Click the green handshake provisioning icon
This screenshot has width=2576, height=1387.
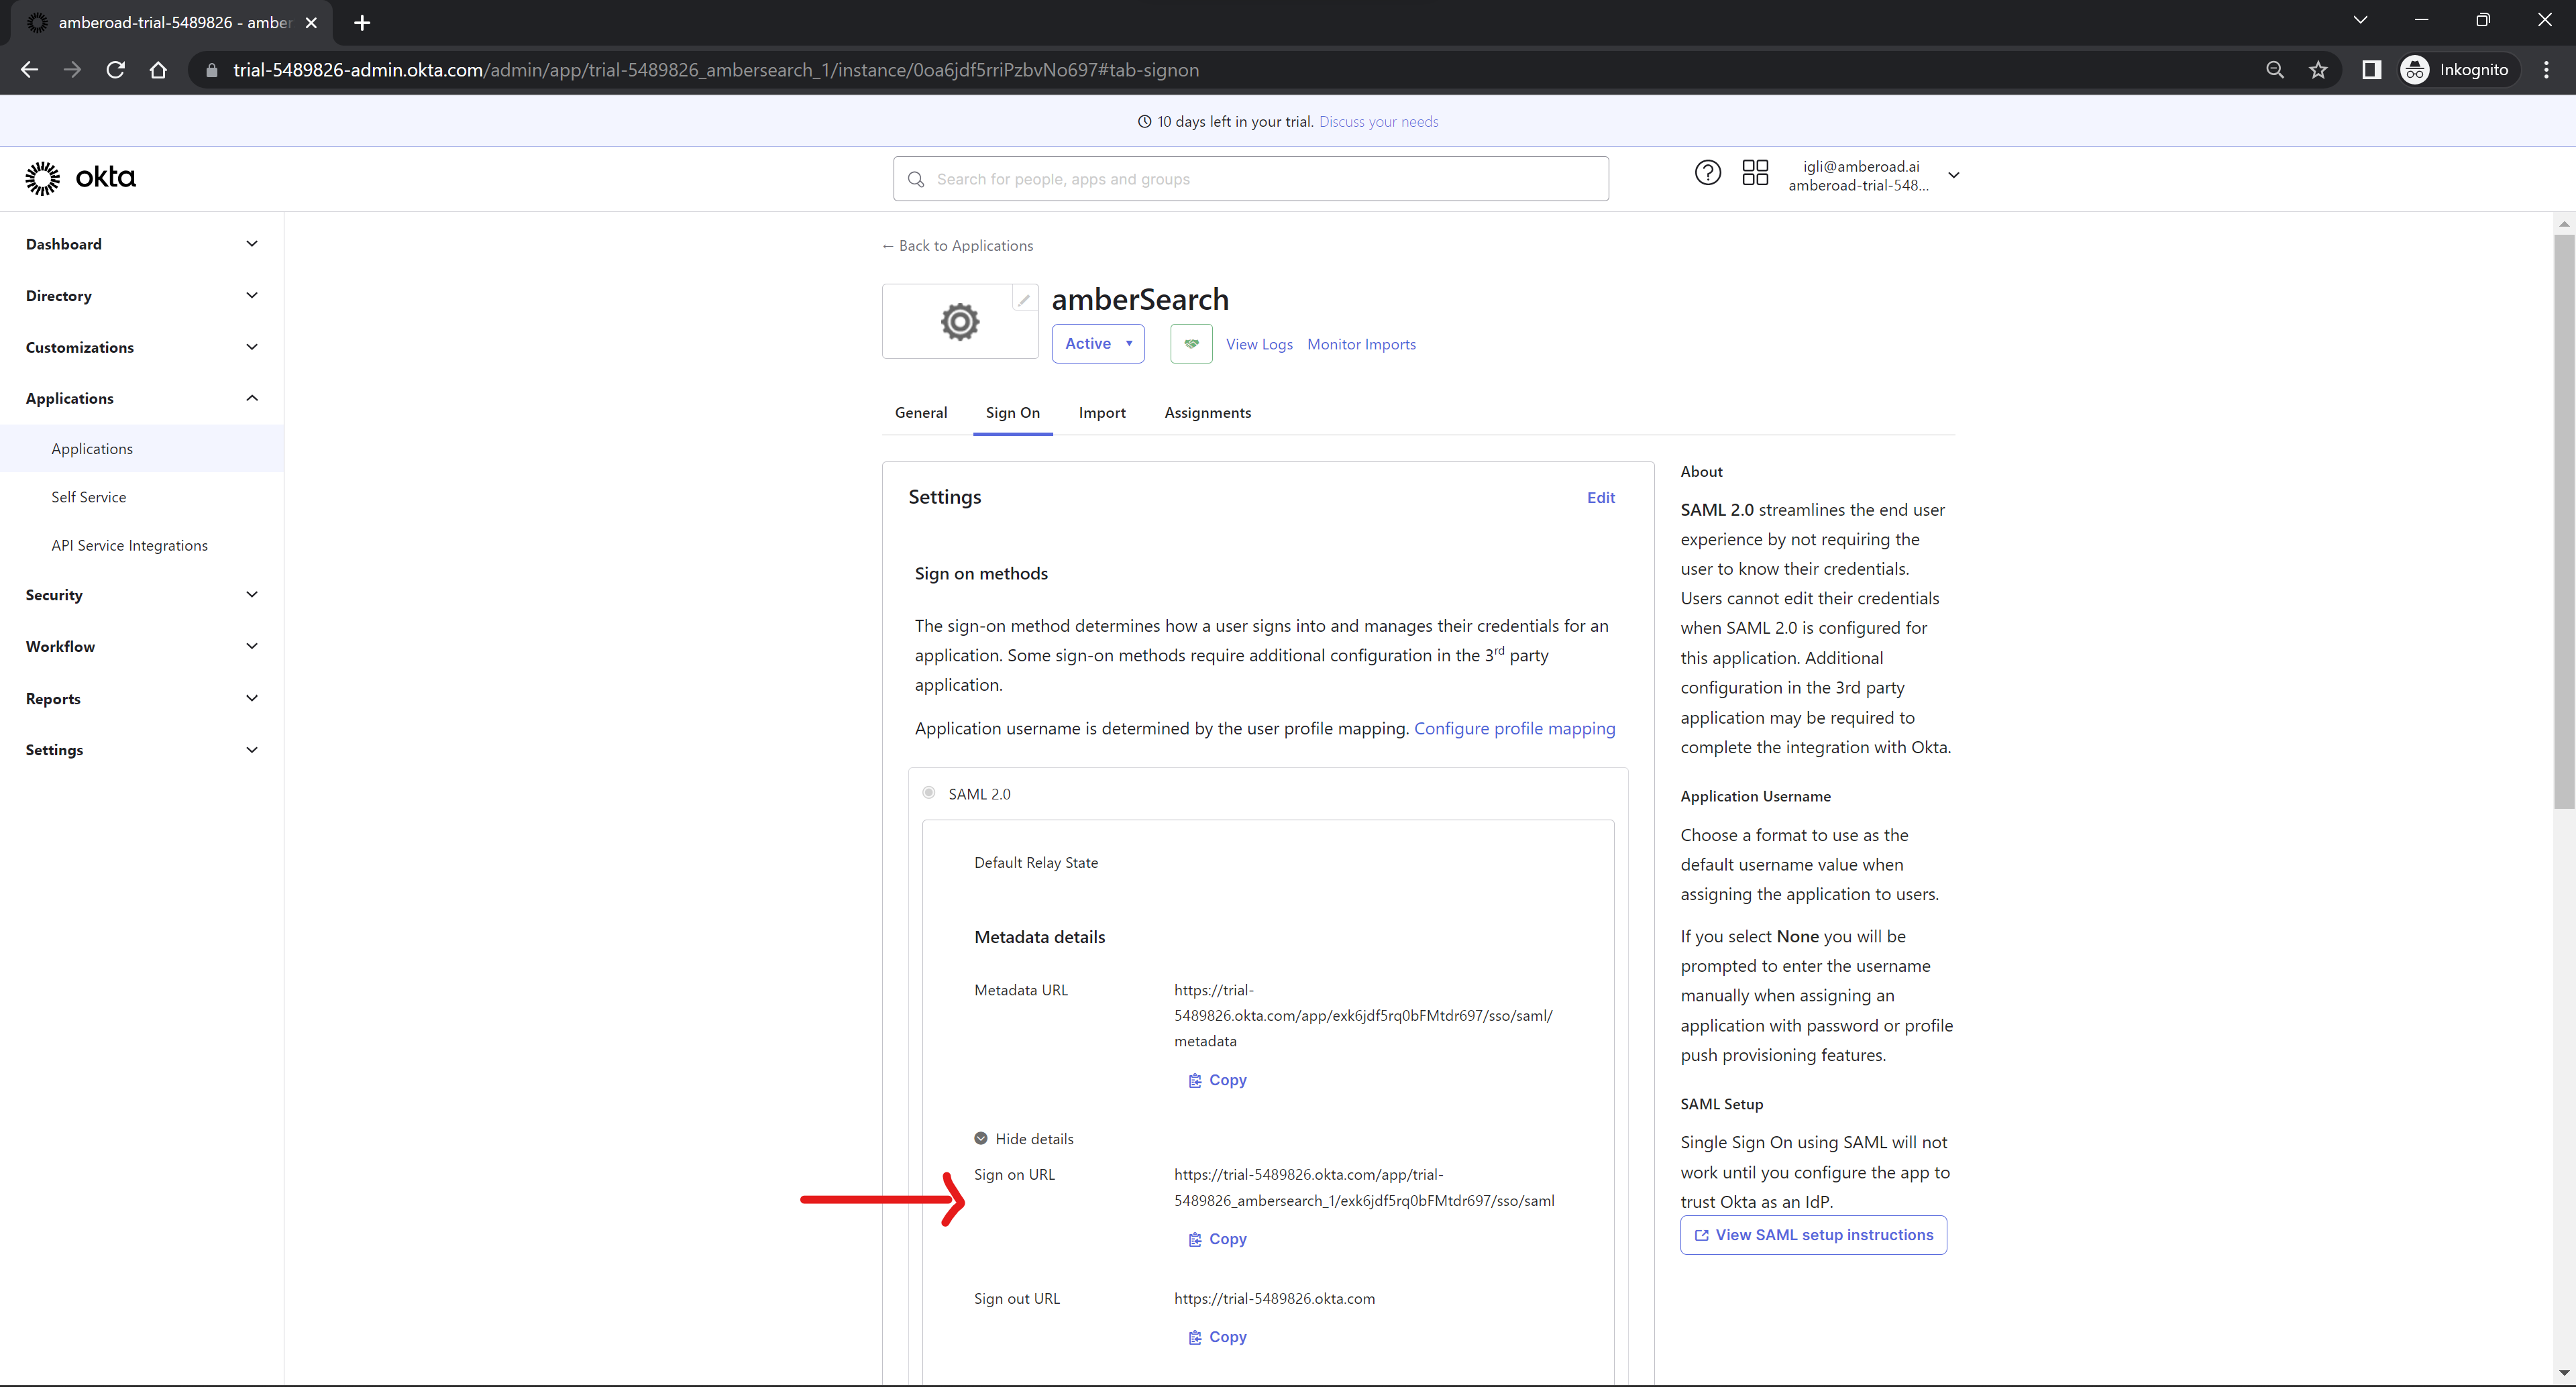pos(1191,343)
